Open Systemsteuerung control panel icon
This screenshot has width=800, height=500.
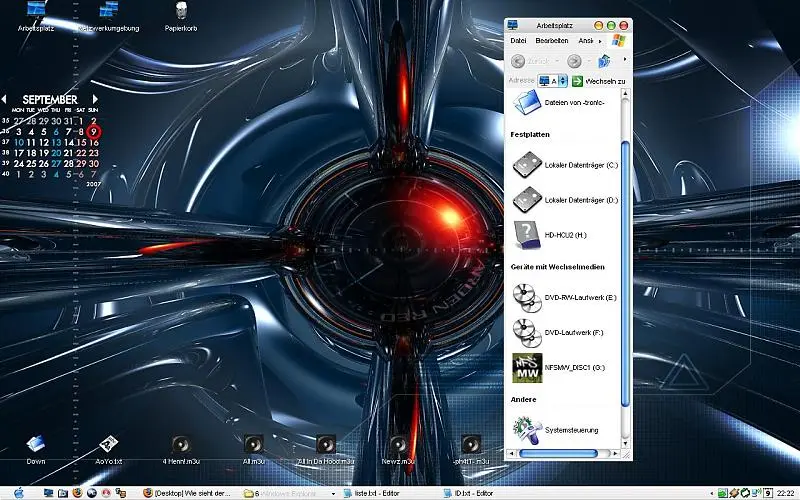pyautogui.click(x=525, y=429)
